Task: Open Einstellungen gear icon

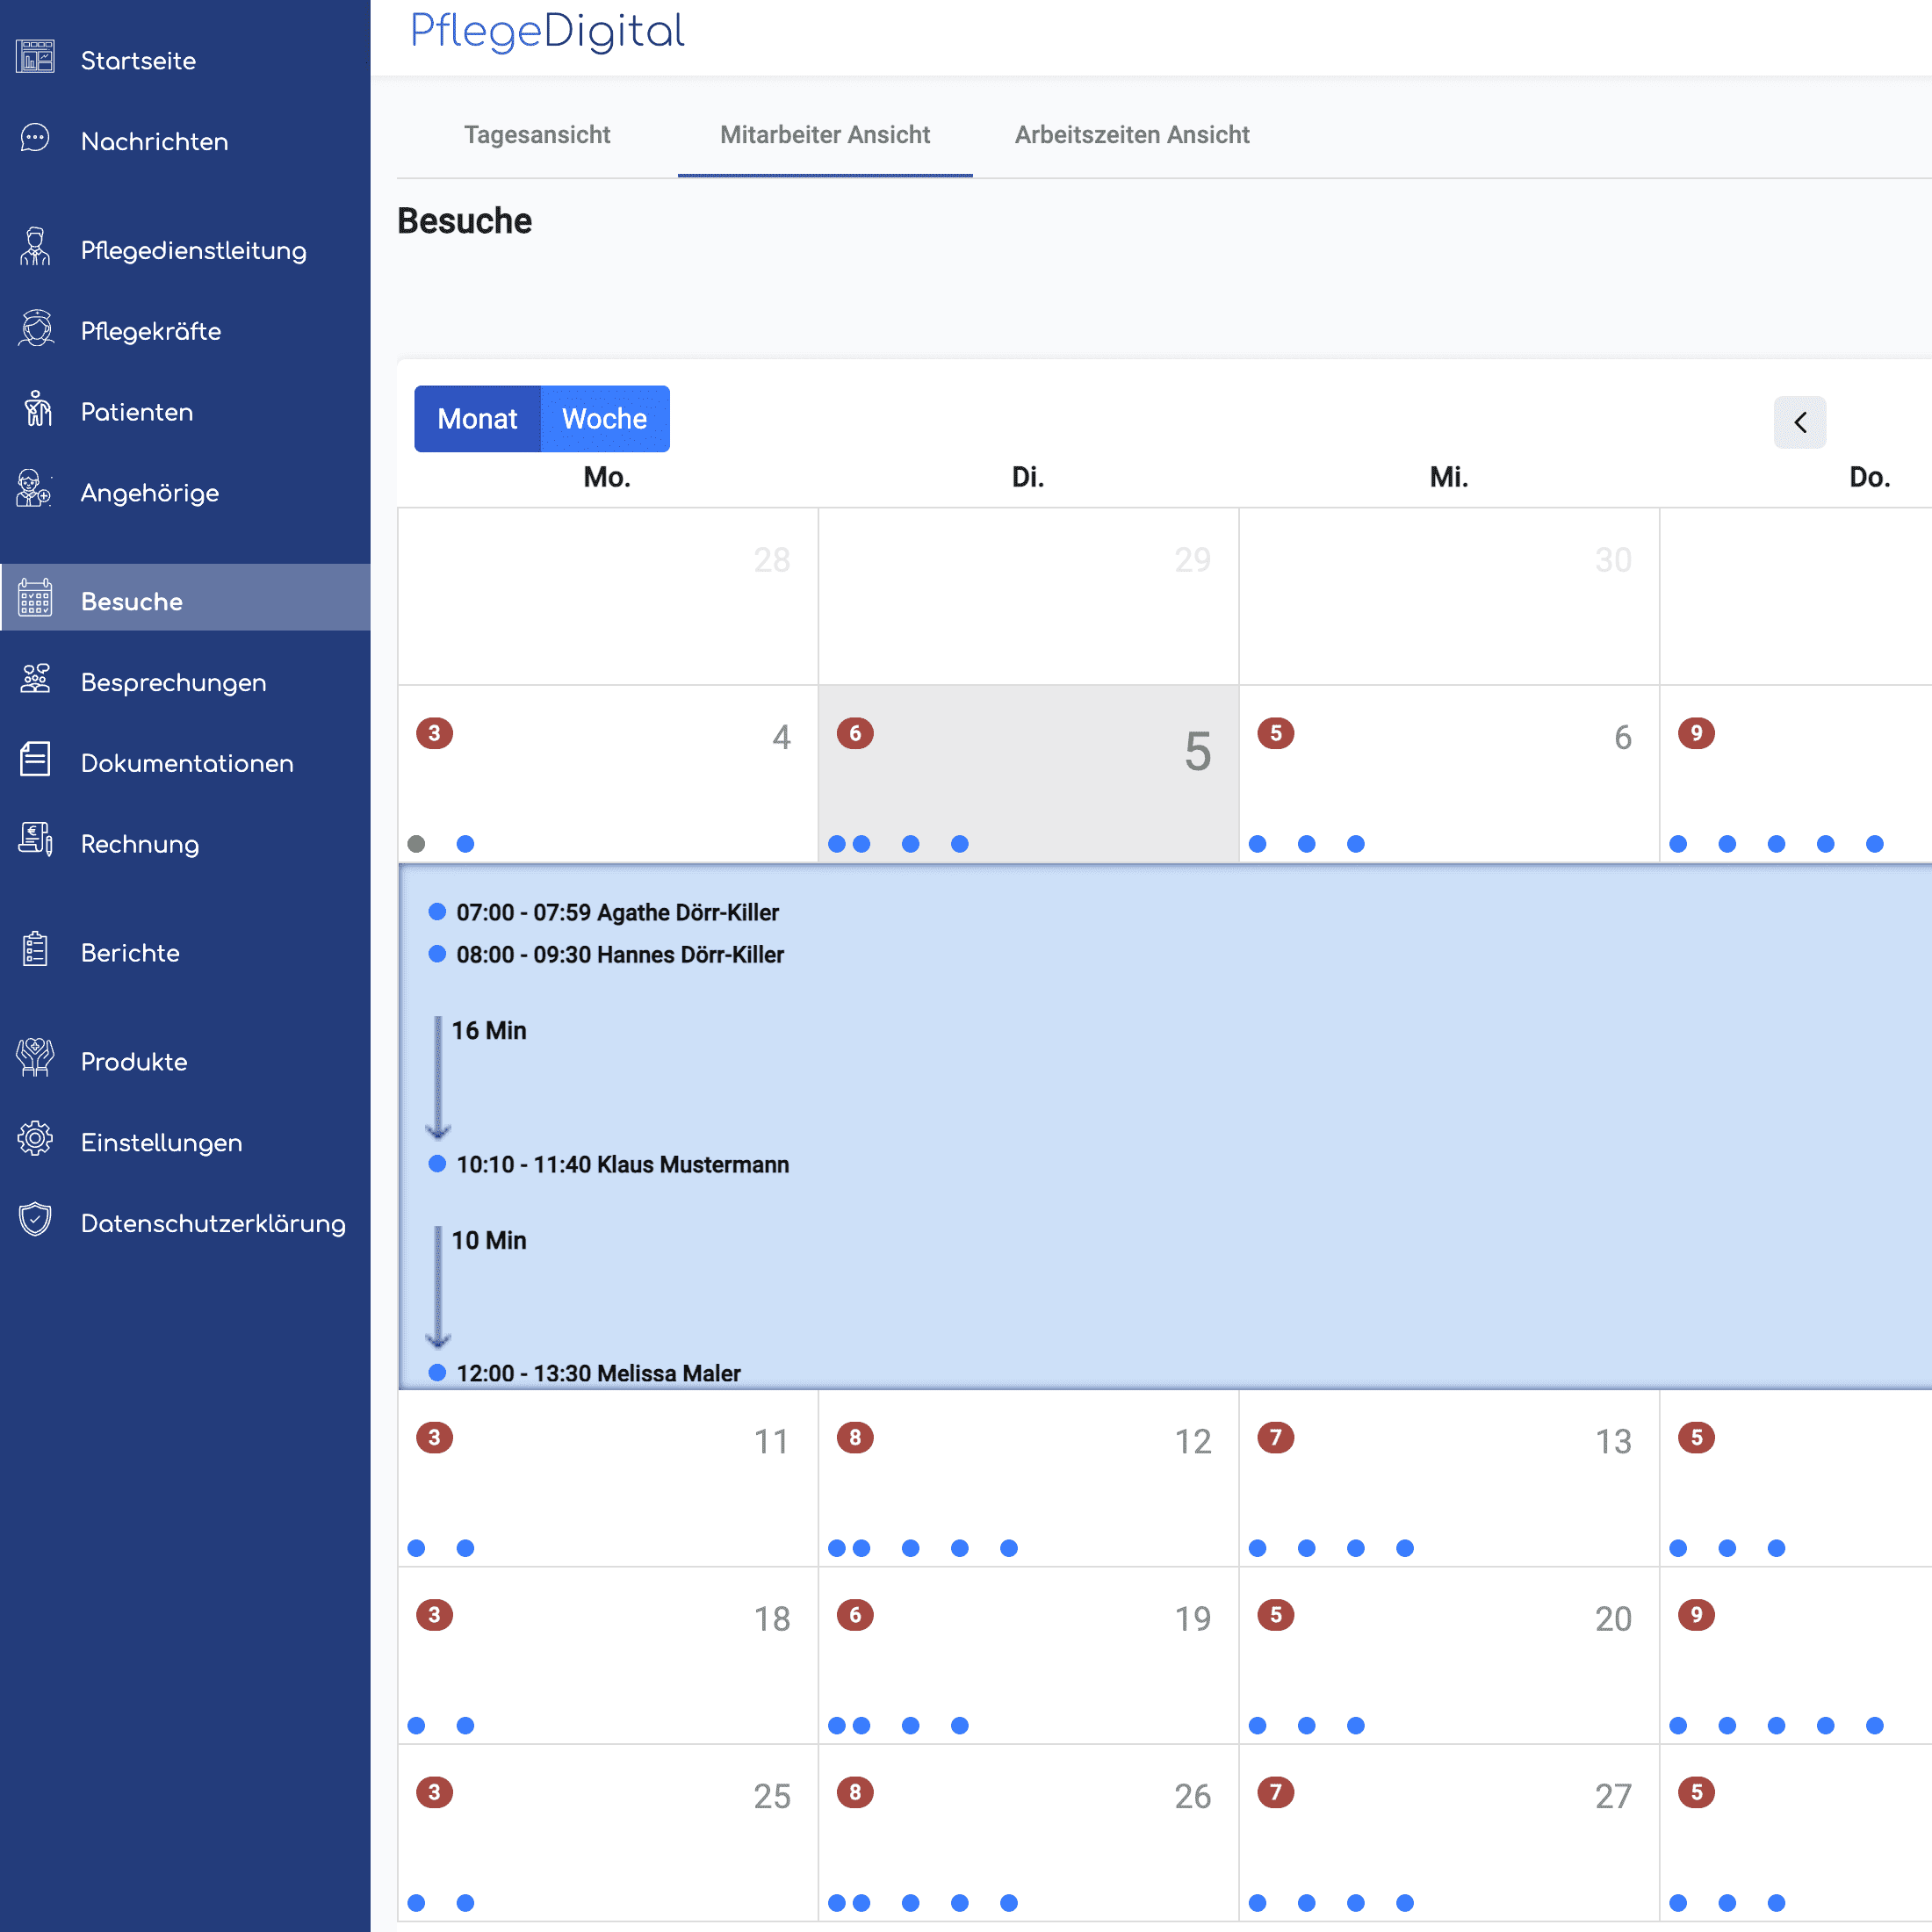Action: tap(35, 1141)
